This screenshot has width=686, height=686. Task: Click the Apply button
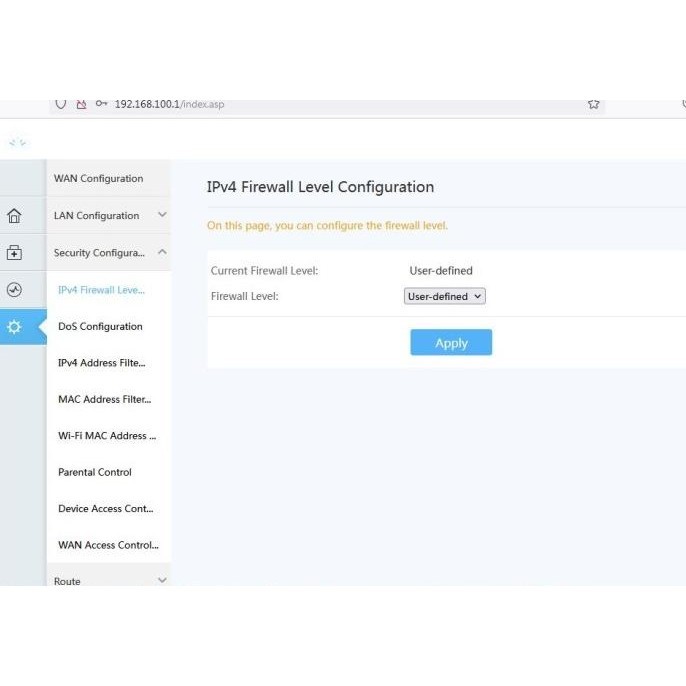(x=451, y=343)
